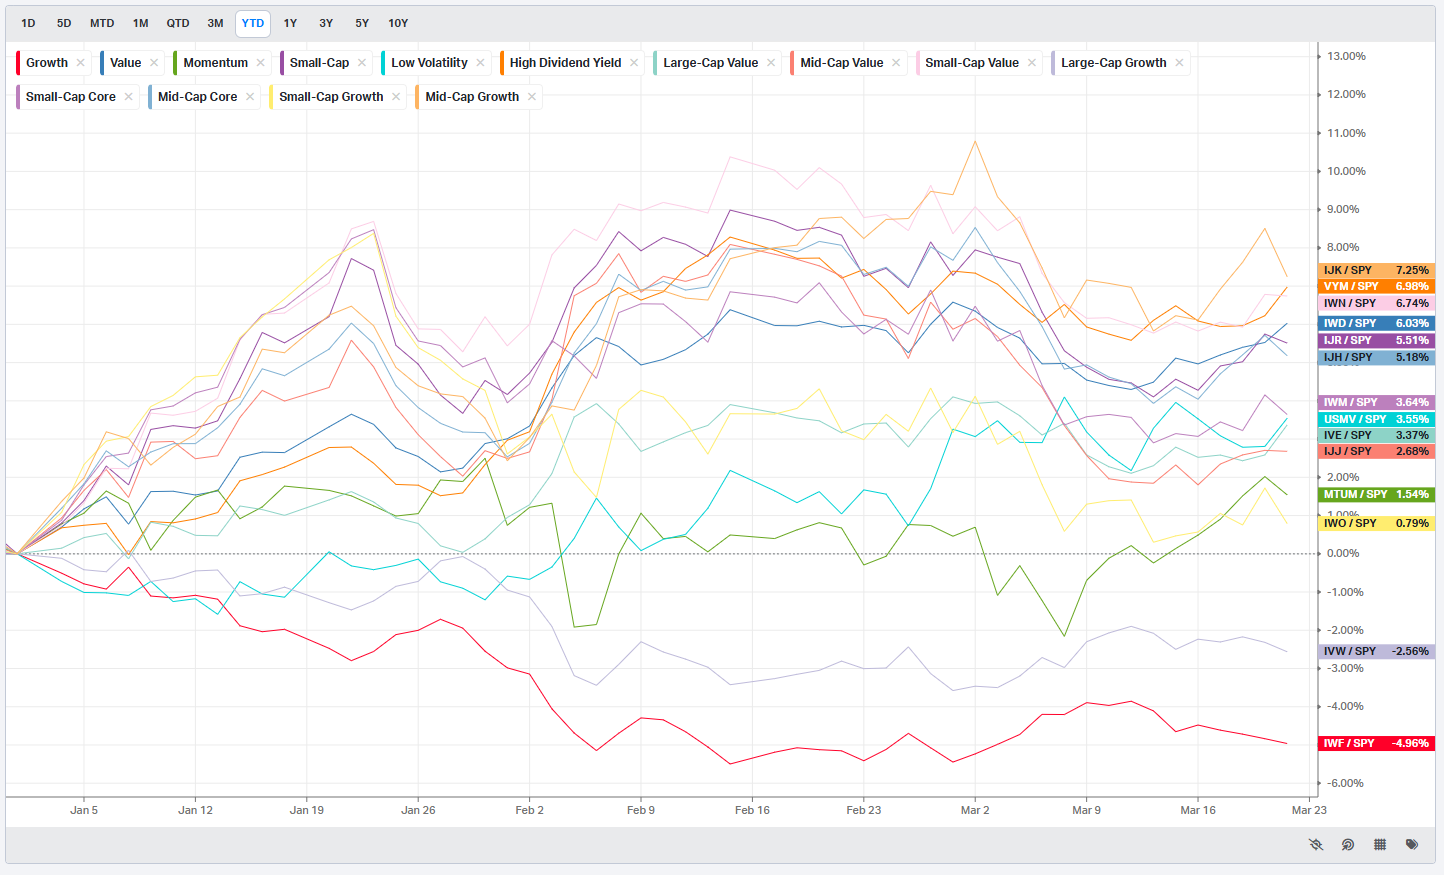Click the IJR / SPY 5.51% axis label
The image size is (1444, 875).
1377,340
